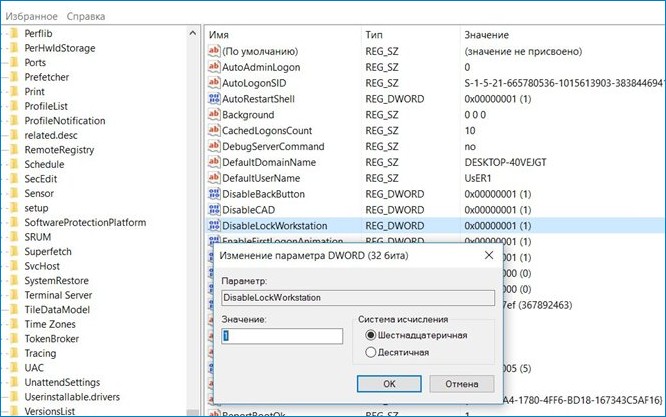Screen dimensions: 666x417
Task: Click the Значение input field
Action: pyautogui.click(x=282, y=337)
